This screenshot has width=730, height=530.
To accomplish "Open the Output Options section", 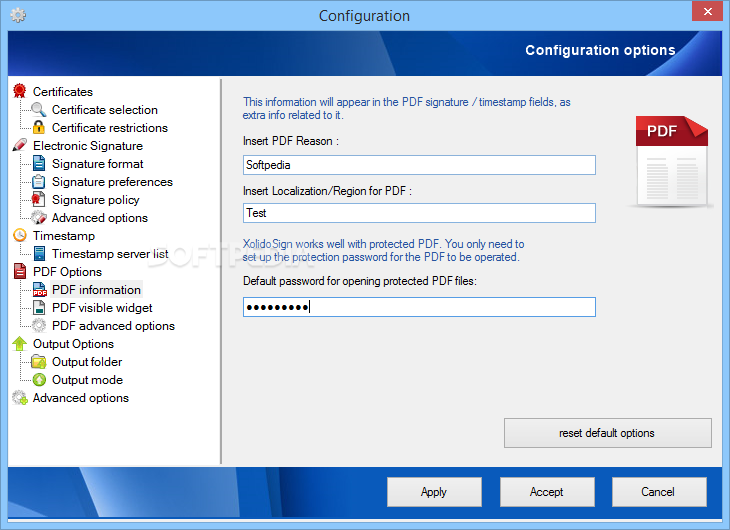I will click(73, 344).
